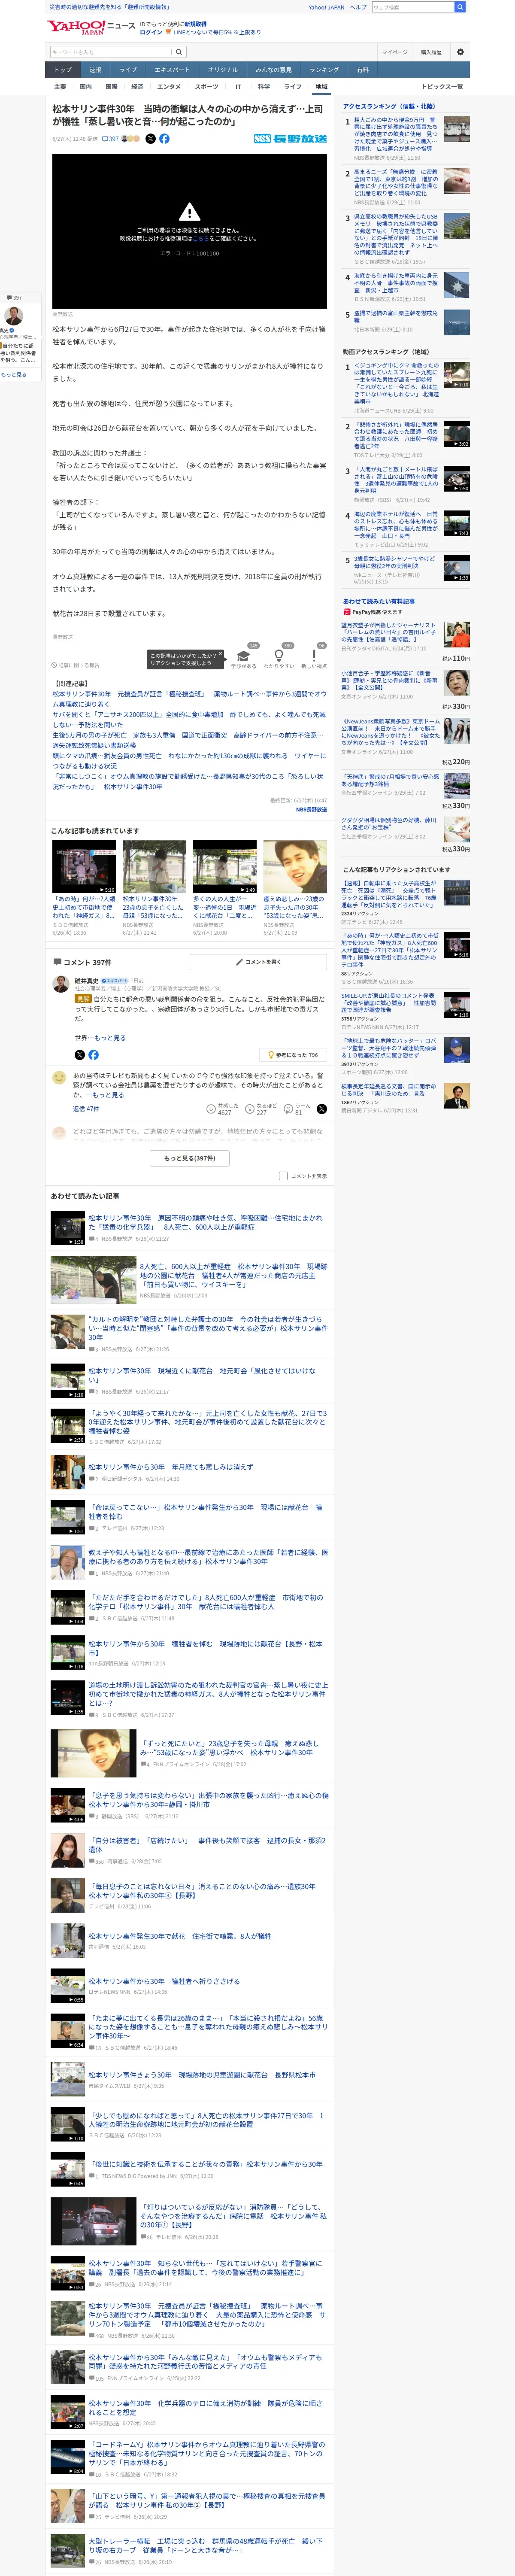This screenshot has height=2576, width=515.
Task: Open the エキスパート navigation tab
Action: pos(172,70)
